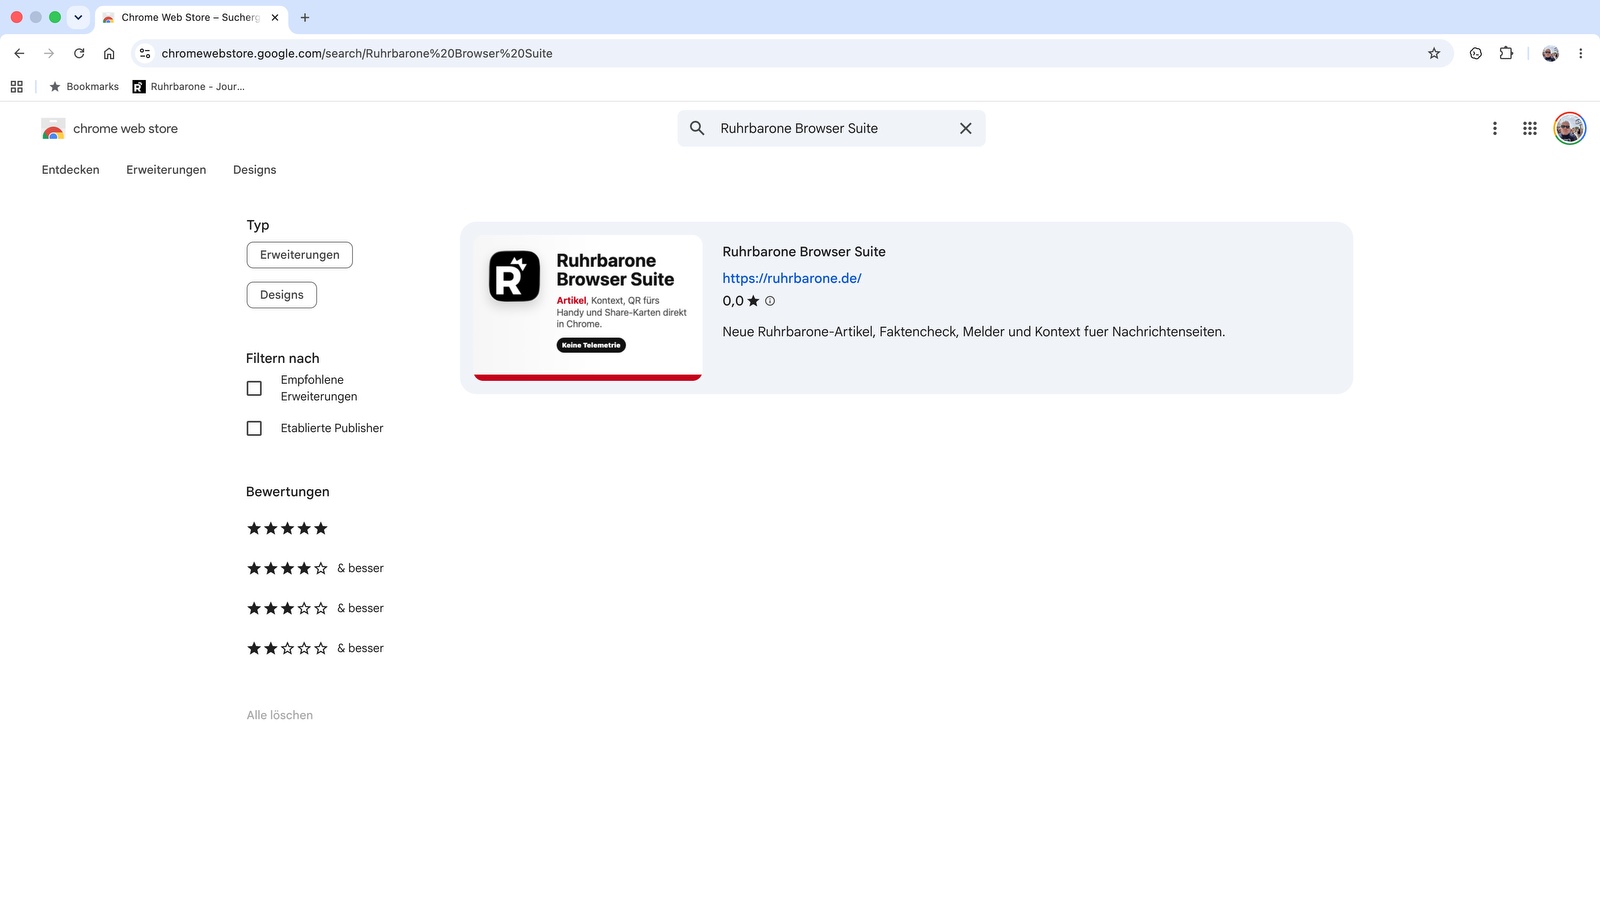Image resolution: width=1600 pixels, height=900 pixels.
Task: Filter by four stars & besser
Action: click(315, 568)
